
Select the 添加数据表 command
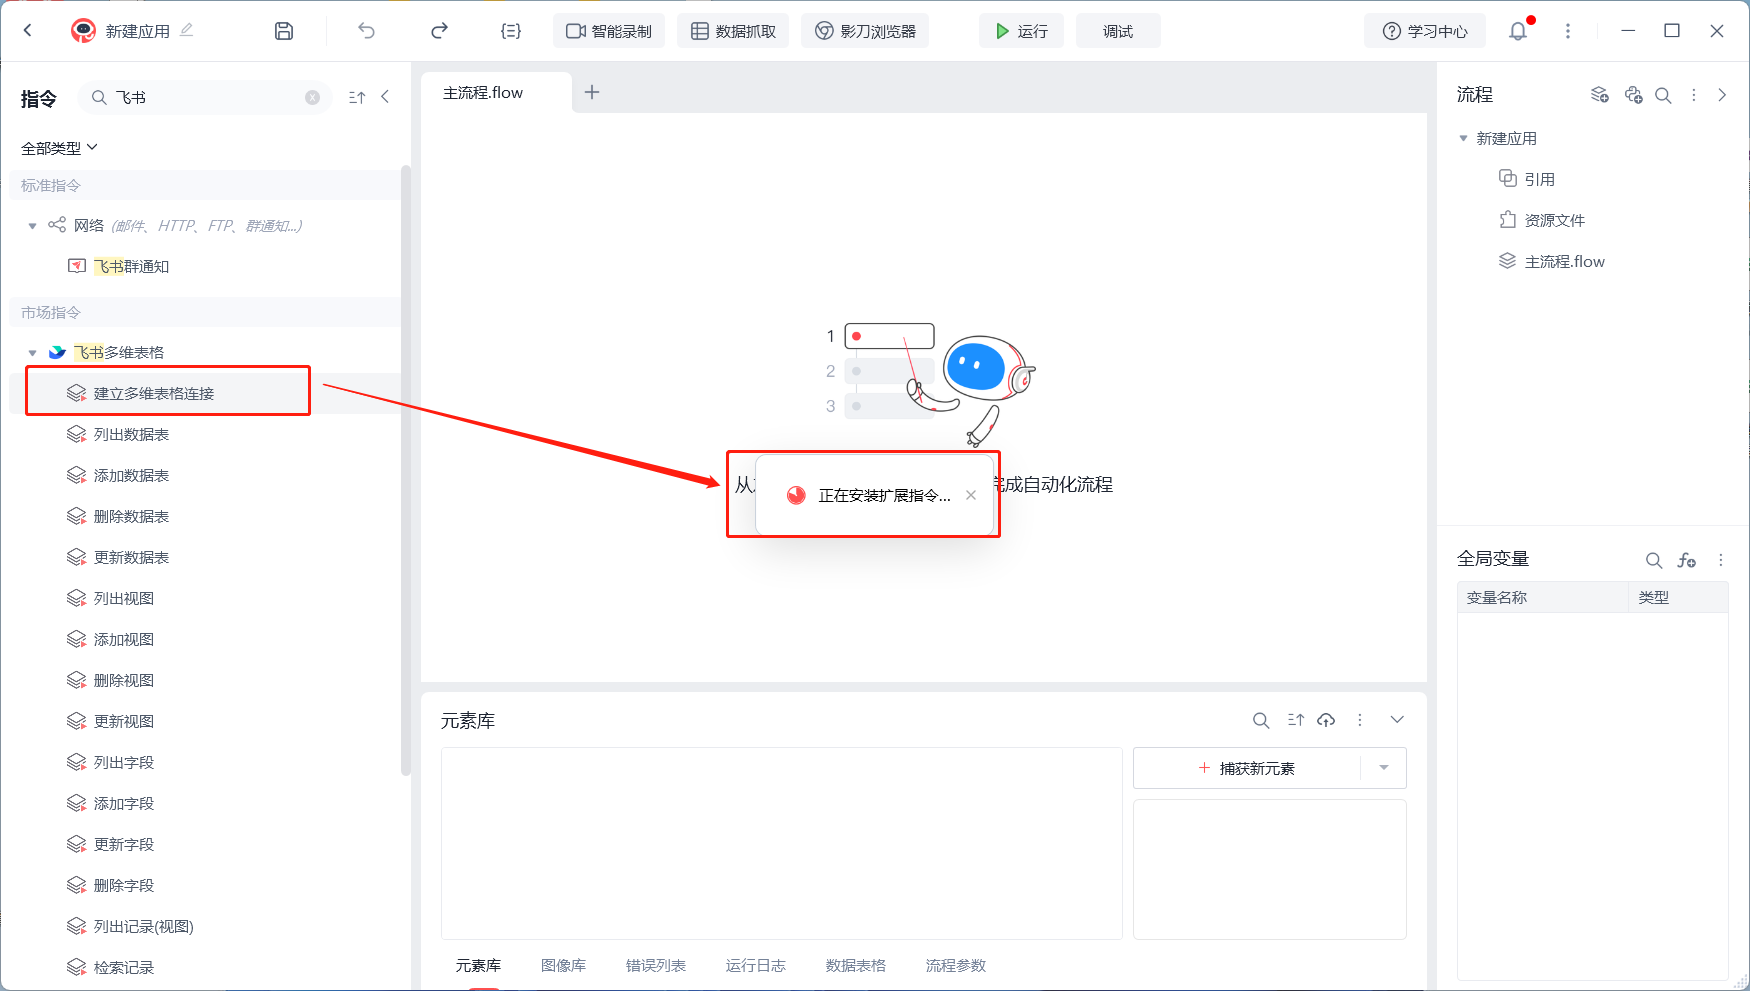click(131, 475)
